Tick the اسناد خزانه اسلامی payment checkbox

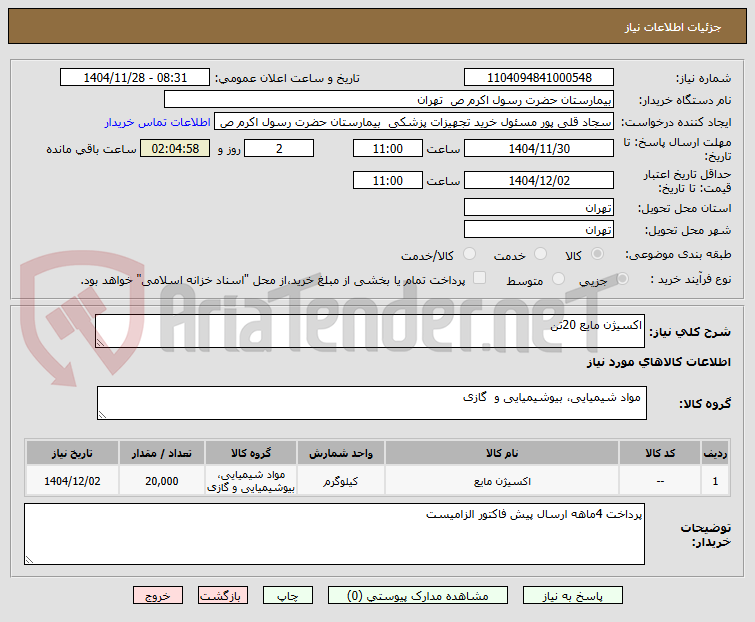pyautogui.click(x=480, y=278)
